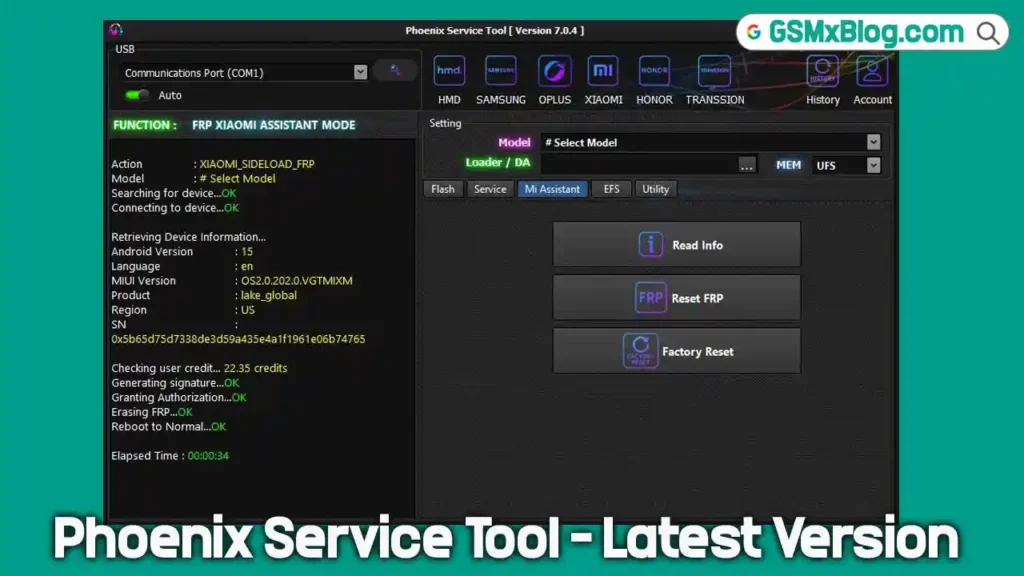Switch to the Flash tab

click(443, 188)
